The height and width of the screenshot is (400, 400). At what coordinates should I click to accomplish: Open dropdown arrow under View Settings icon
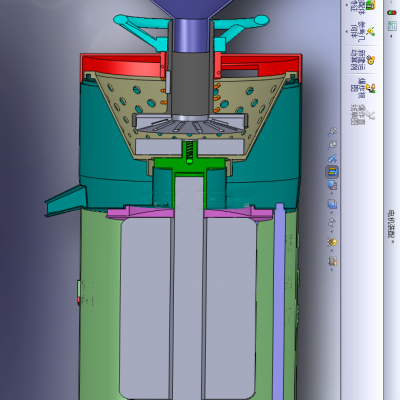(x=332, y=269)
